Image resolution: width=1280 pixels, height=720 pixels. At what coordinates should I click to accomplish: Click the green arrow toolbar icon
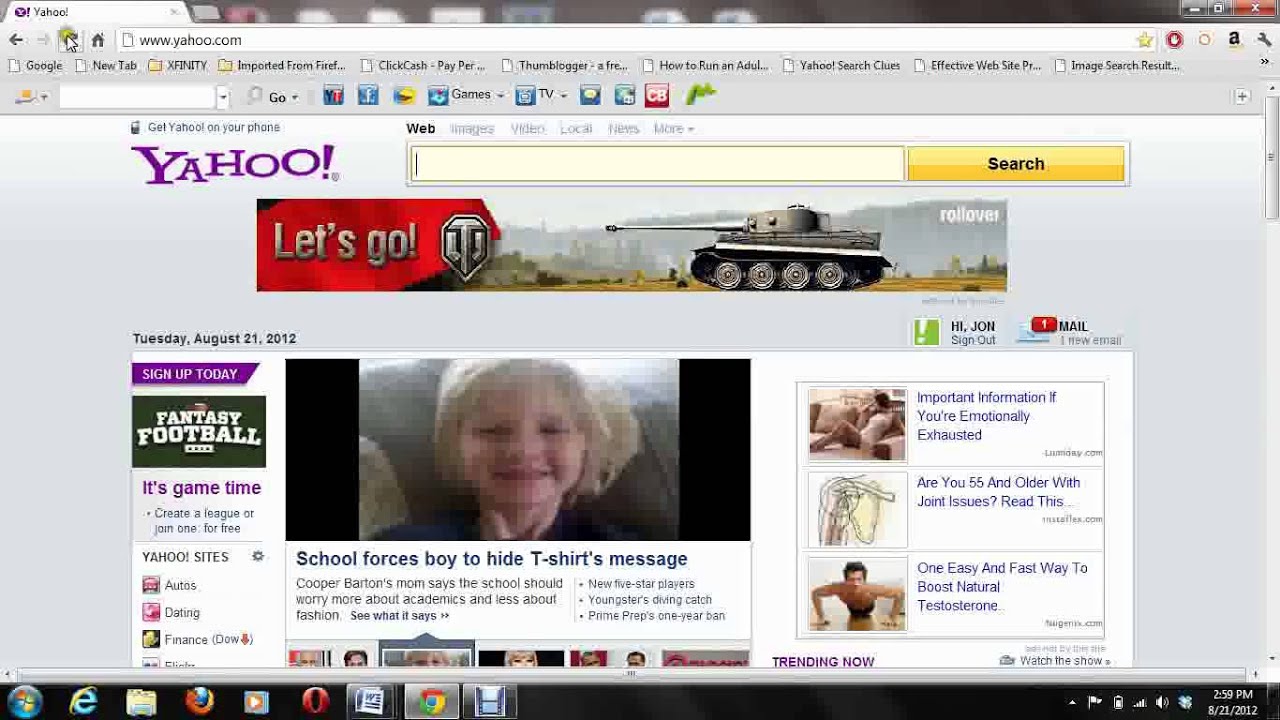(x=701, y=95)
